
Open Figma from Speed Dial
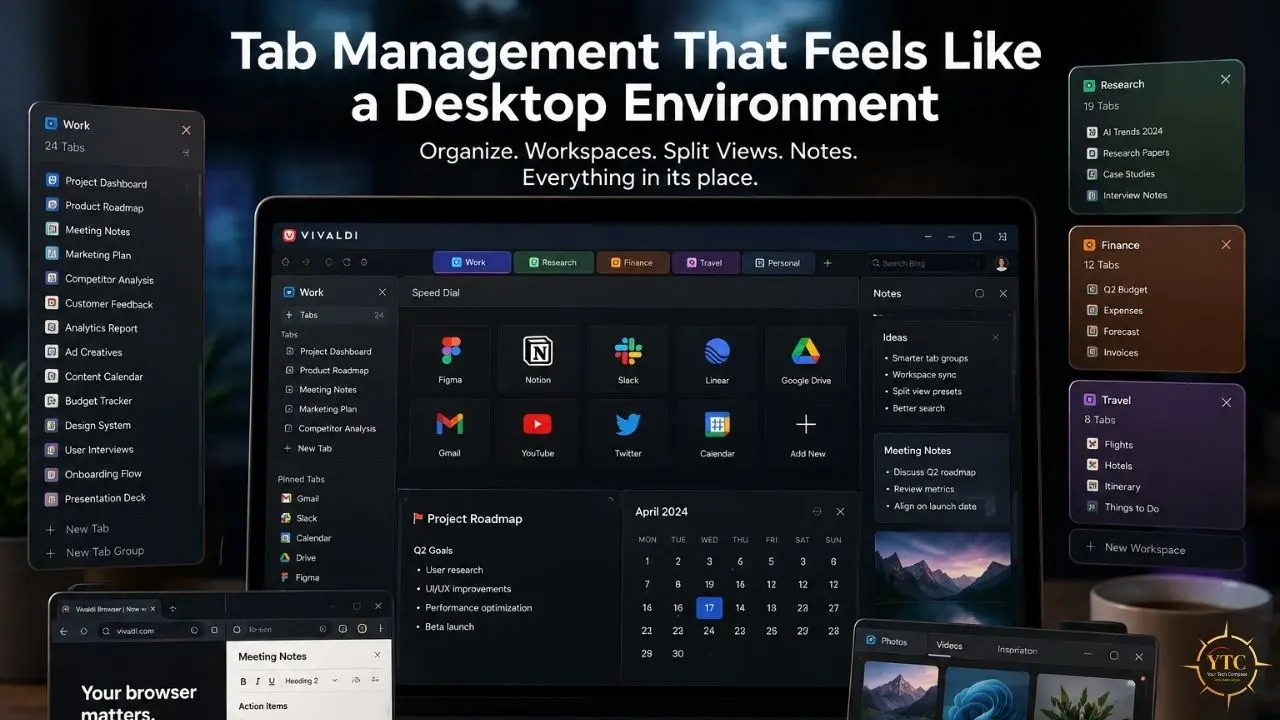pyautogui.click(x=450, y=360)
